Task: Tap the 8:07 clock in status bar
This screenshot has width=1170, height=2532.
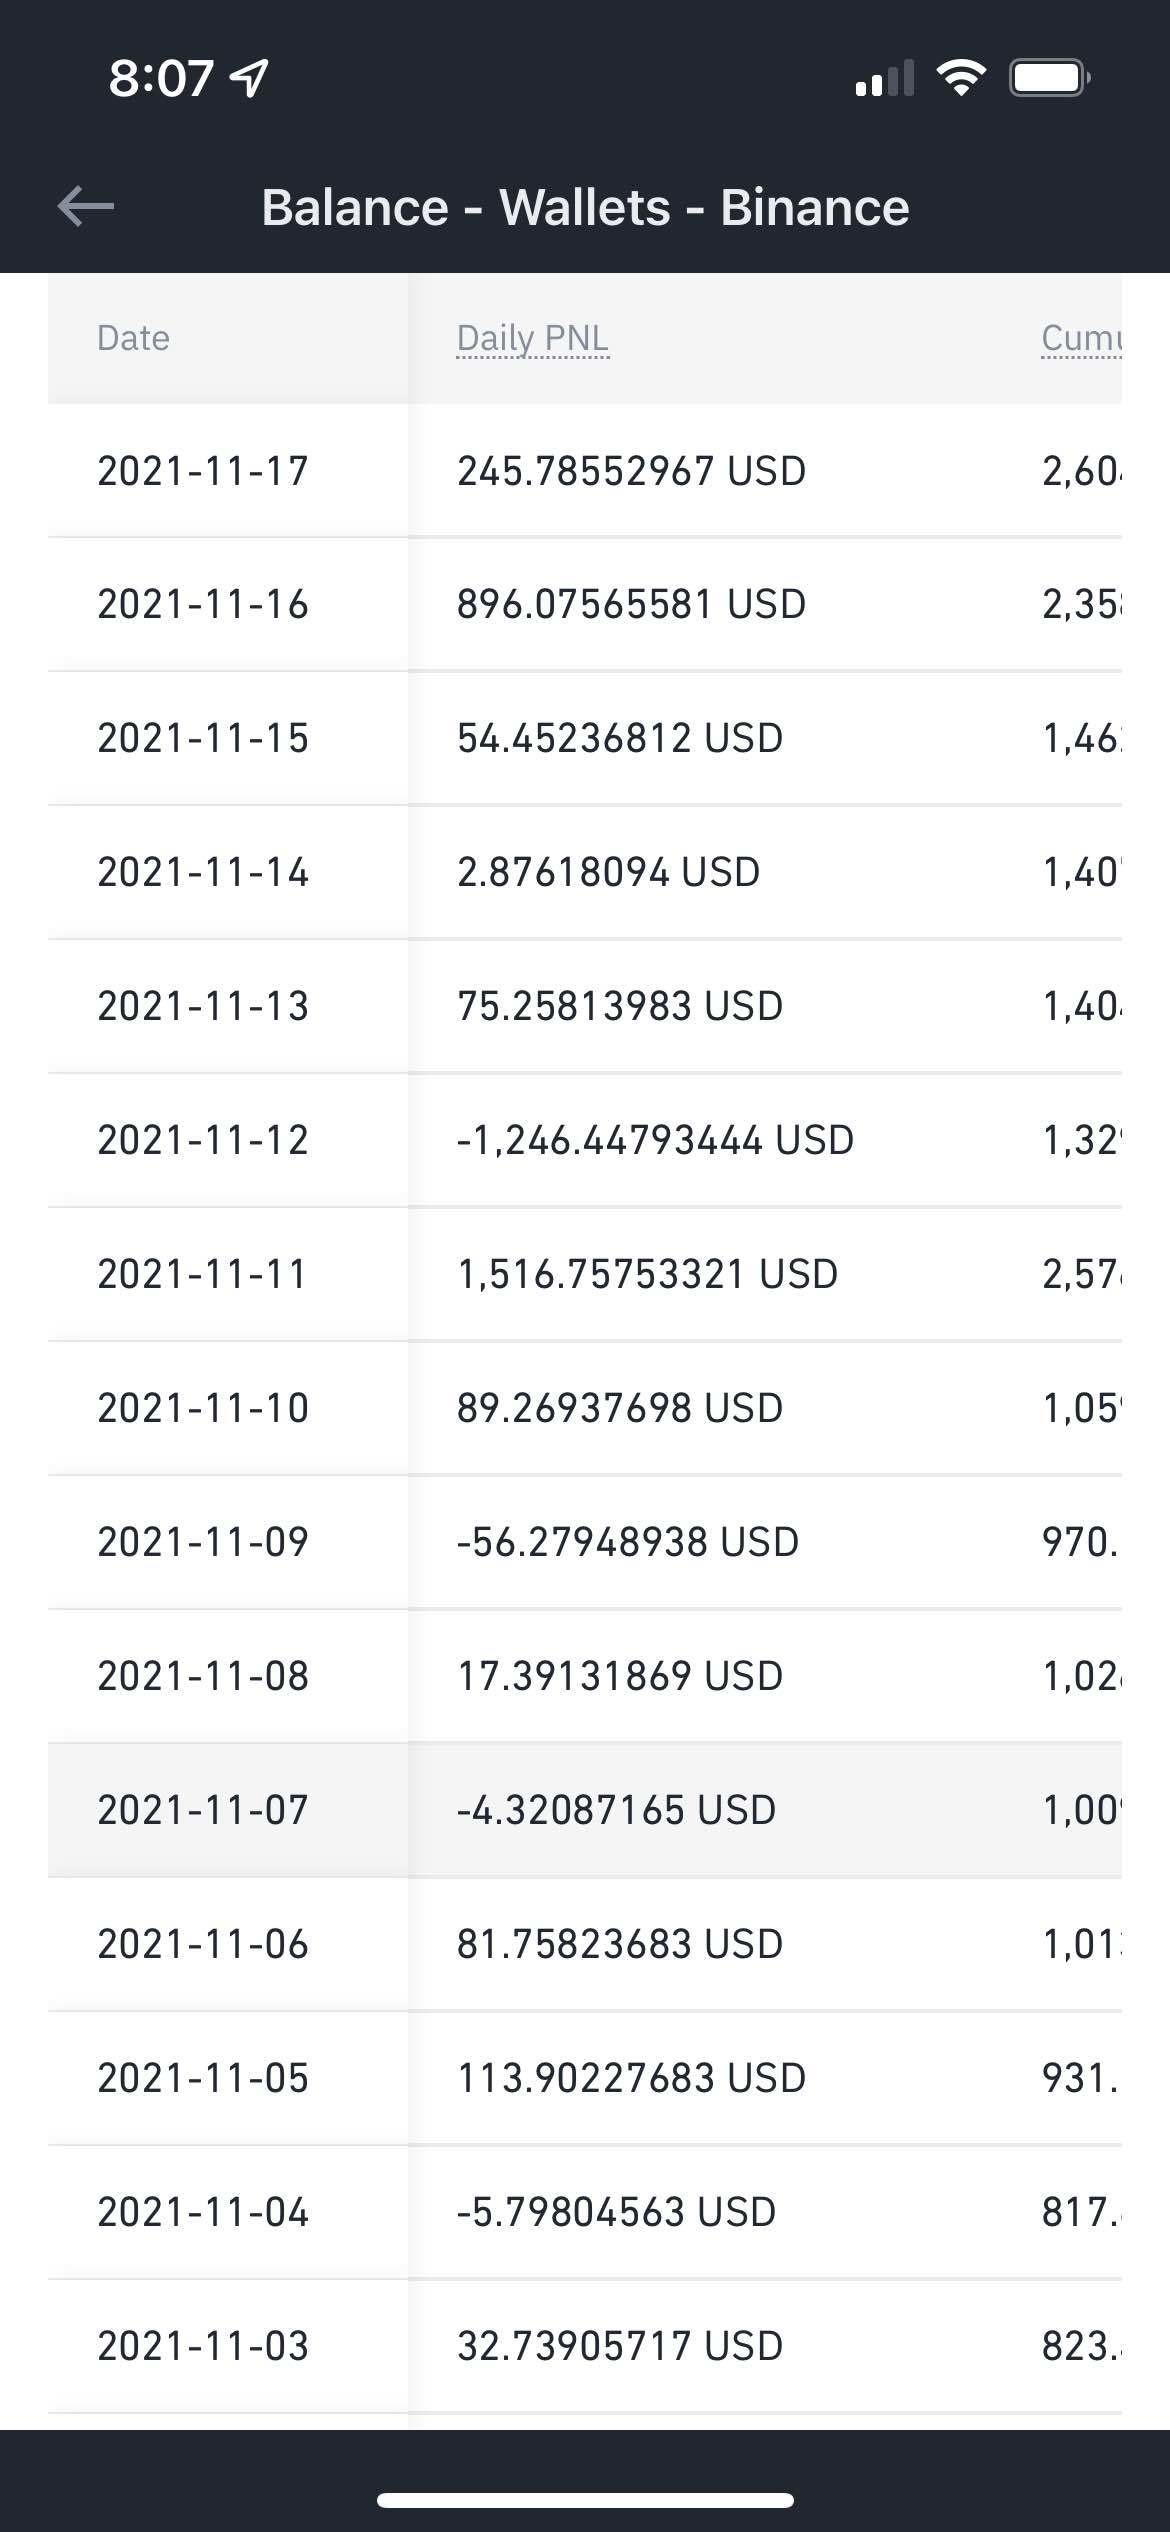Action: 161,78
